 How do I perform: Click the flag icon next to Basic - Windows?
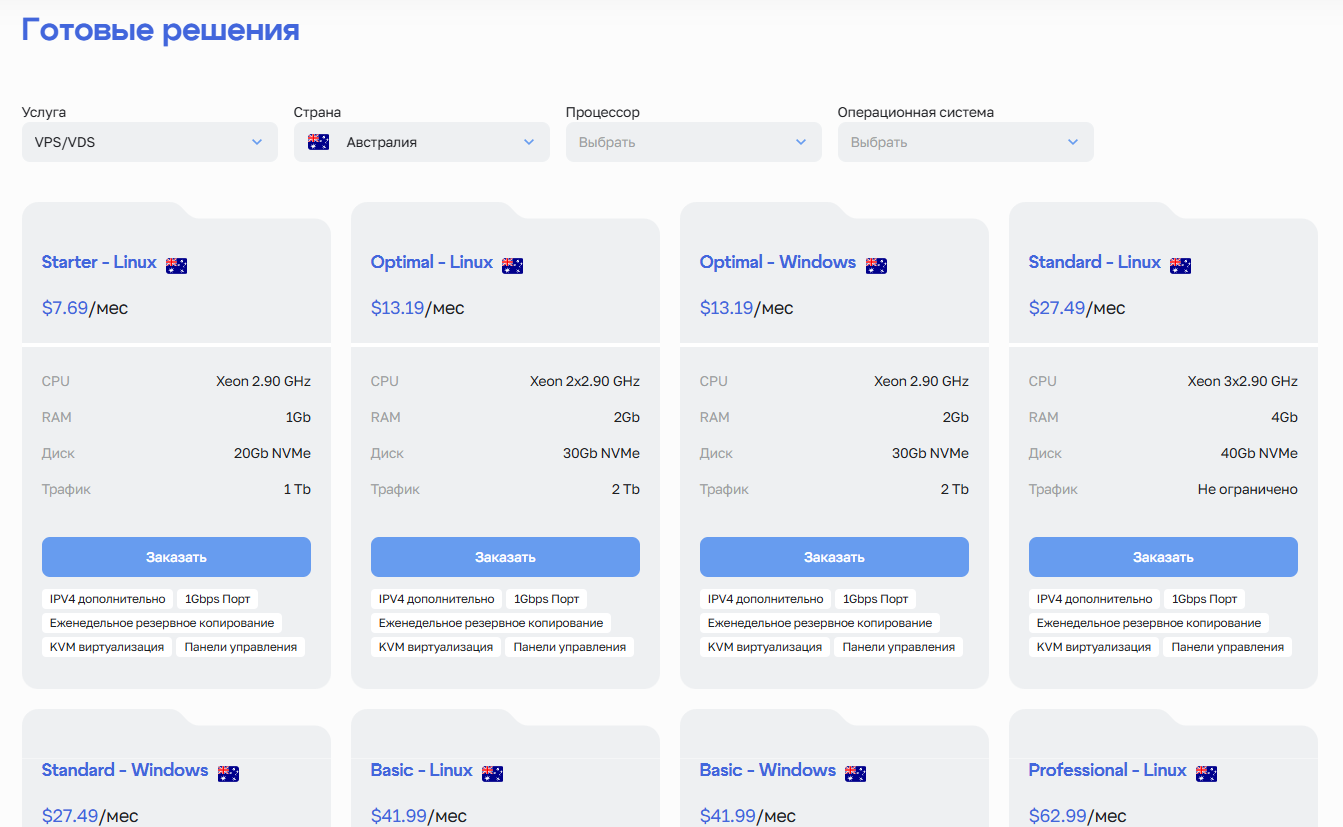(855, 773)
